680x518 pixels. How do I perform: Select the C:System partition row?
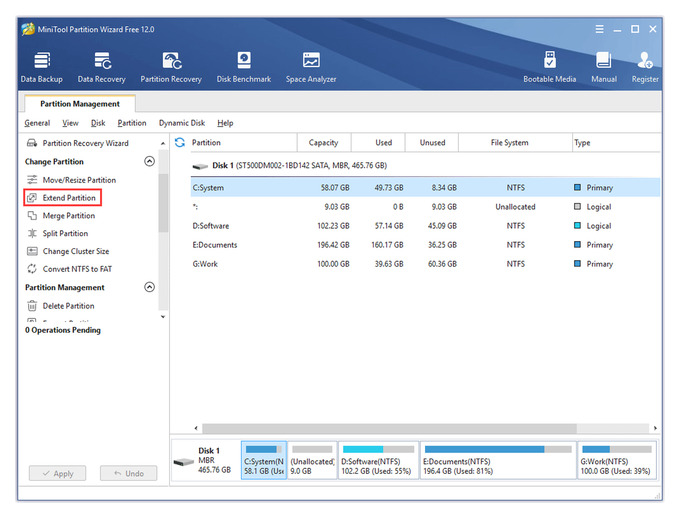[x=425, y=187]
